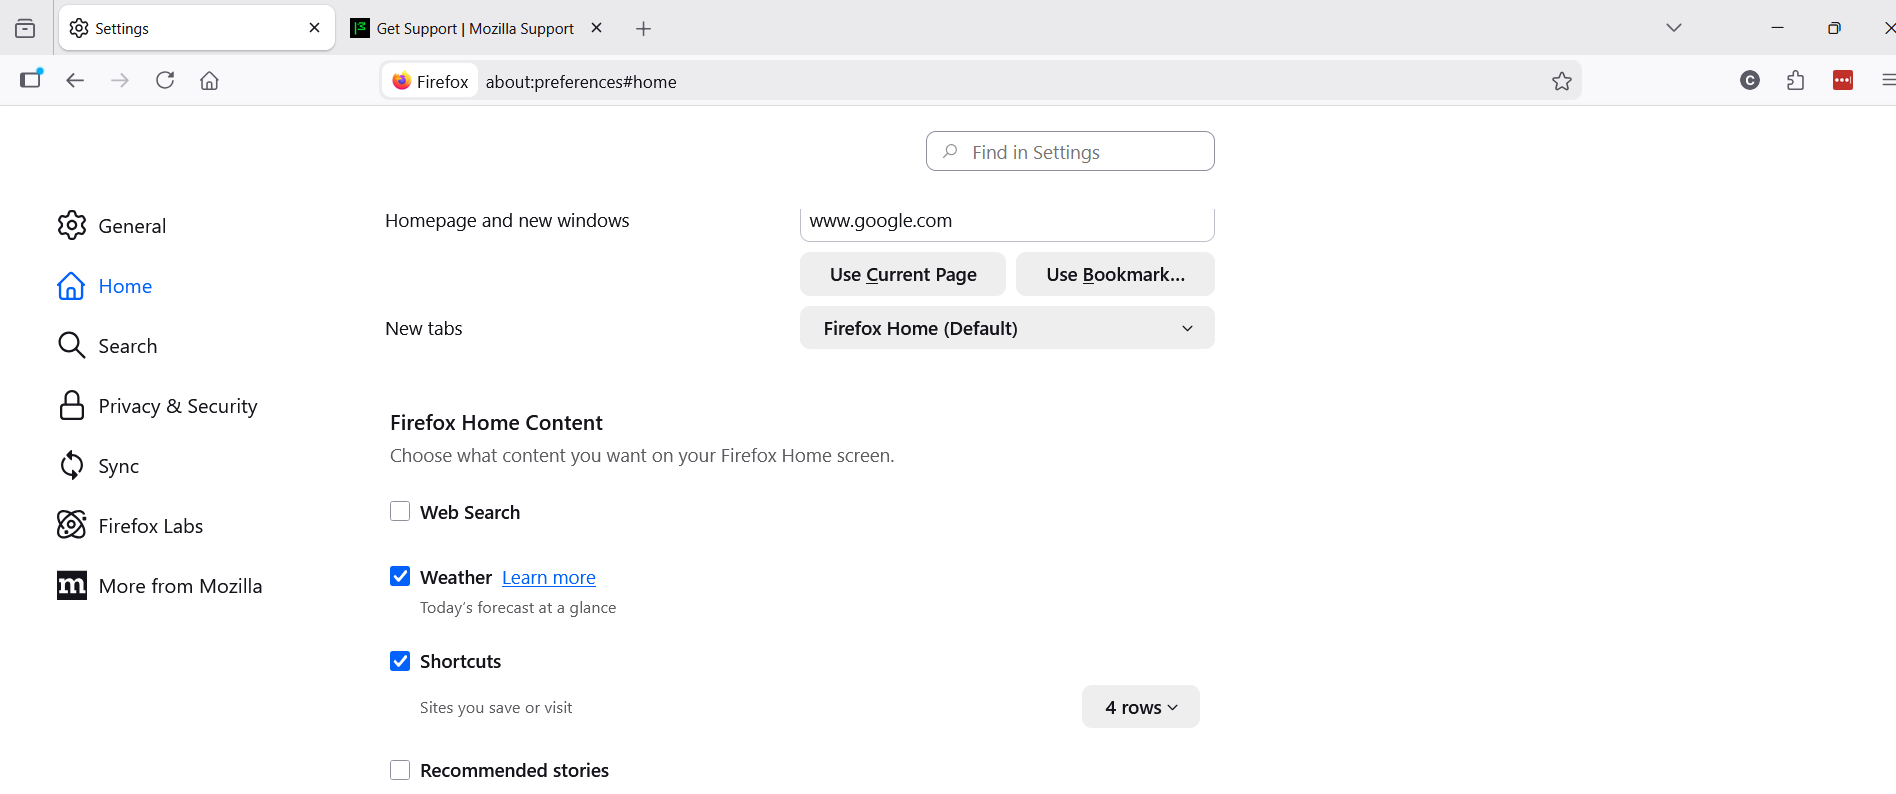Click the Use Current Page button

coord(902,274)
